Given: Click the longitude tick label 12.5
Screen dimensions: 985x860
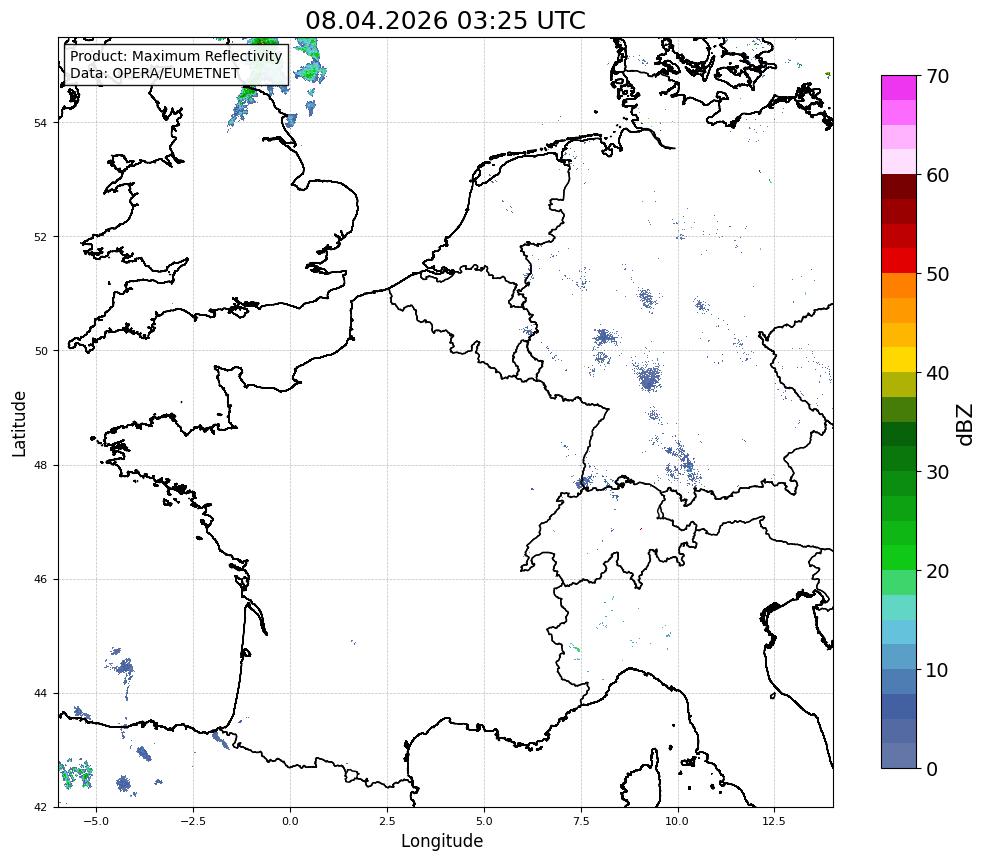Looking at the screenshot, I should point(774,821).
